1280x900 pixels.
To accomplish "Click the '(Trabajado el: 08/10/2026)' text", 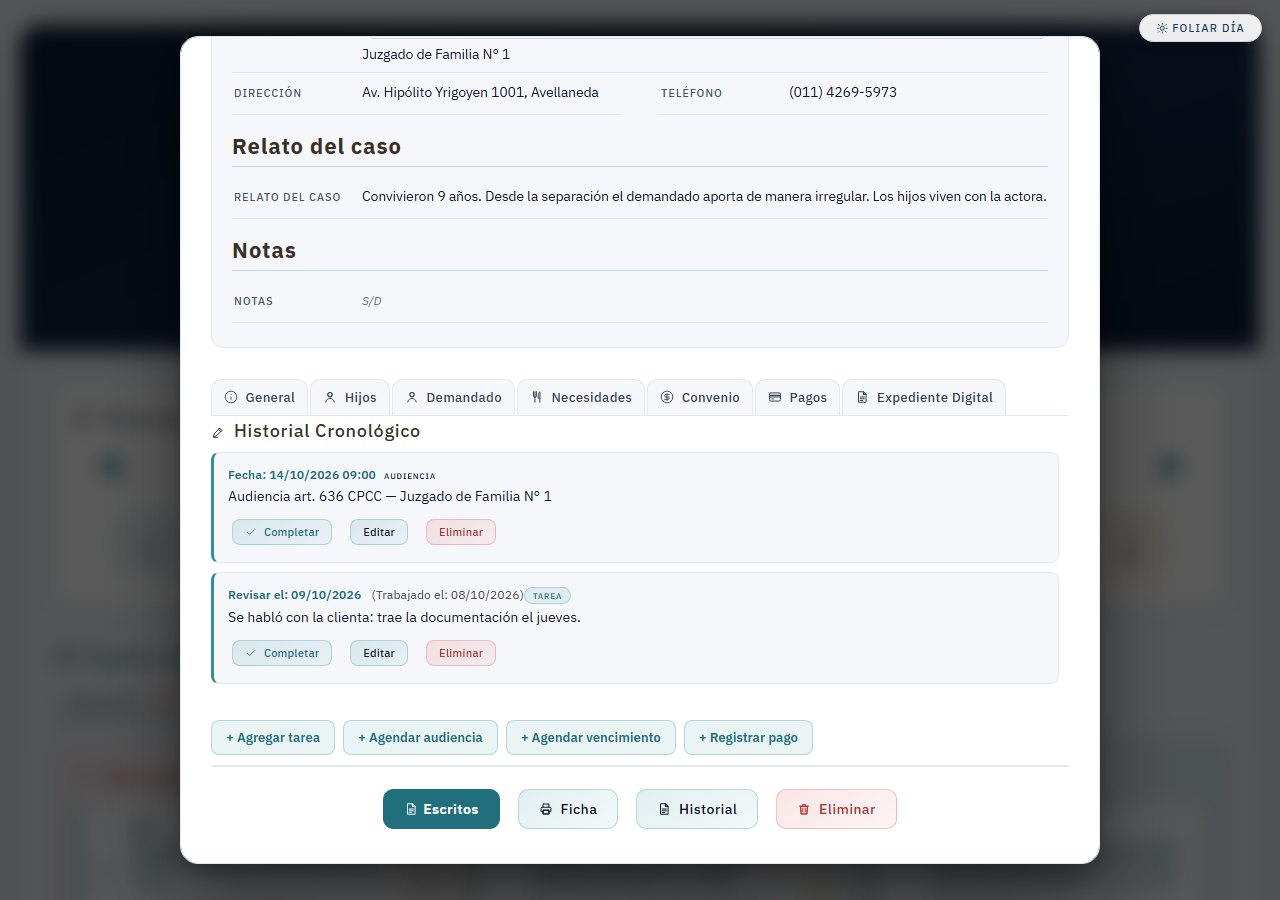I will [x=447, y=595].
